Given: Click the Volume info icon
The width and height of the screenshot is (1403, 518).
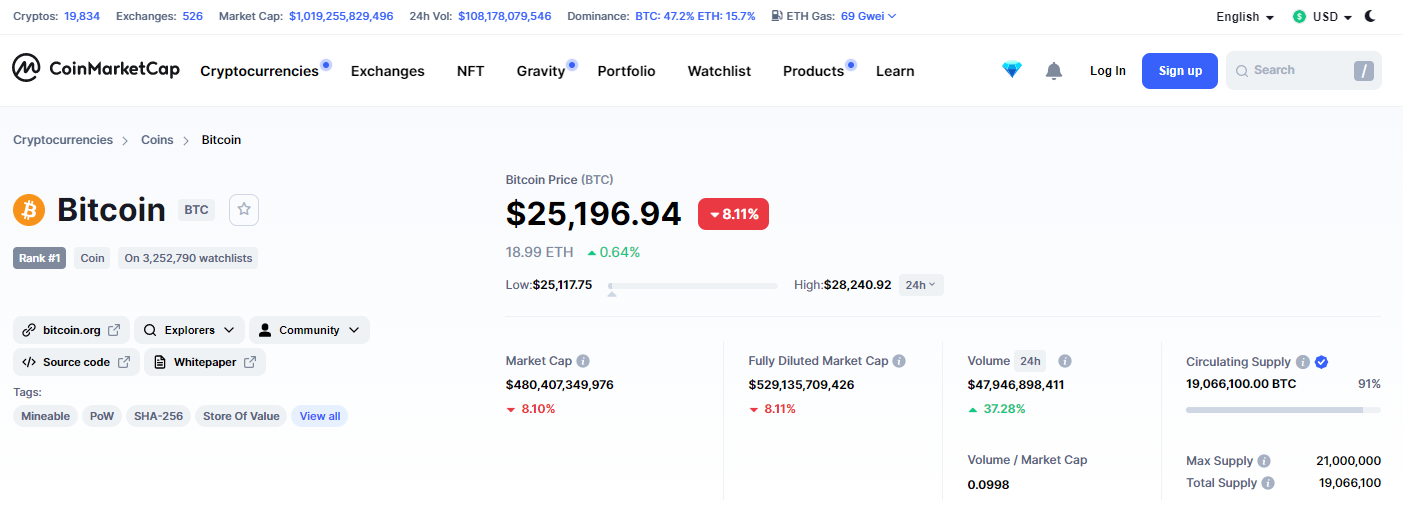Looking at the screenshot, I should (1065, 361).
